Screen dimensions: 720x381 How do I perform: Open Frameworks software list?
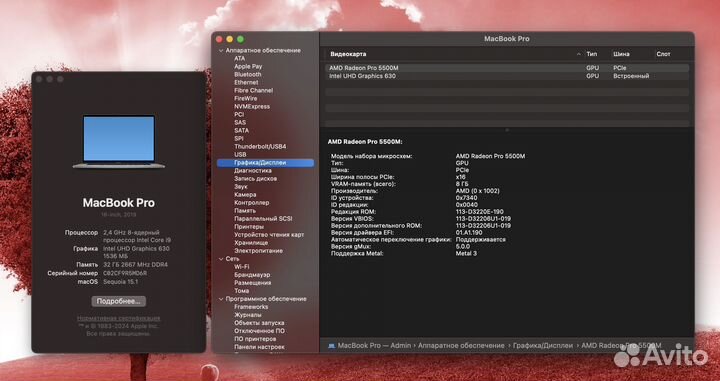pos(251,307)
